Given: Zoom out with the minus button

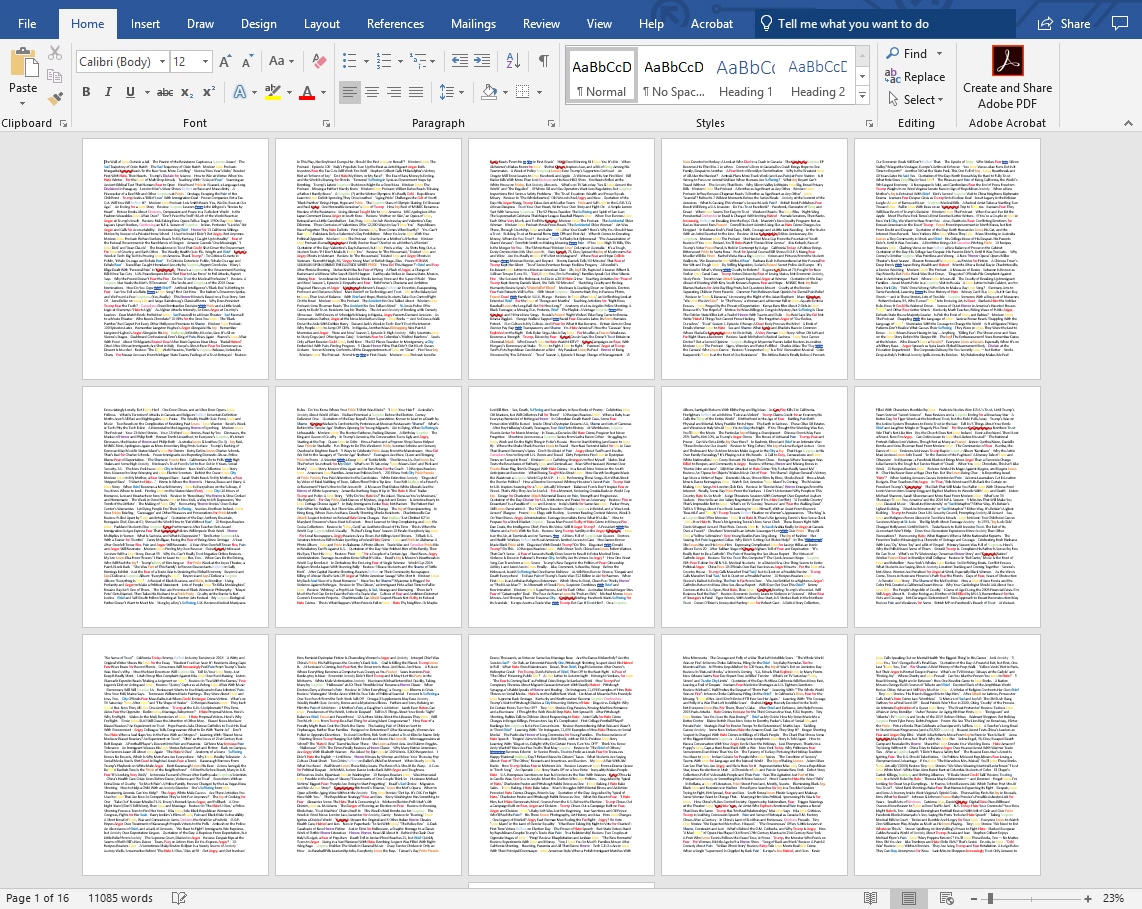Looking at the screenshot, I should (x=974, y=898).
